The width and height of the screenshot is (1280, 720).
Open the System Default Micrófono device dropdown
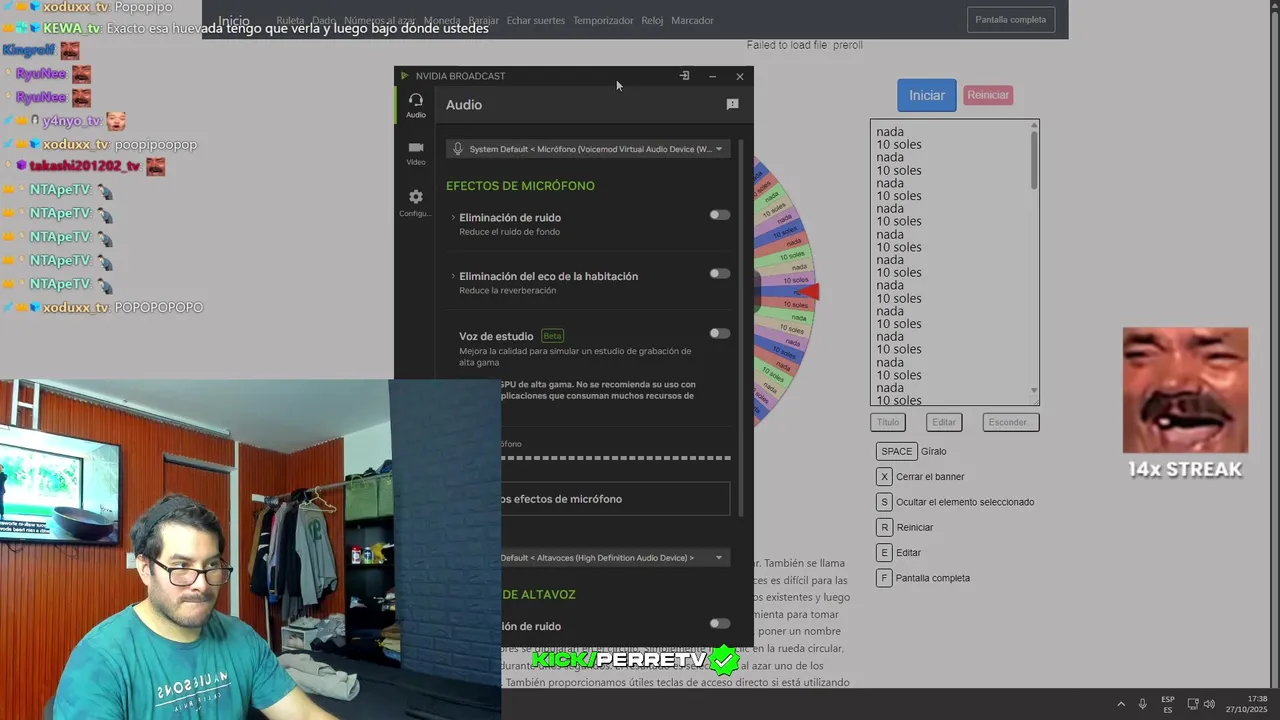(x=588, y=149)
